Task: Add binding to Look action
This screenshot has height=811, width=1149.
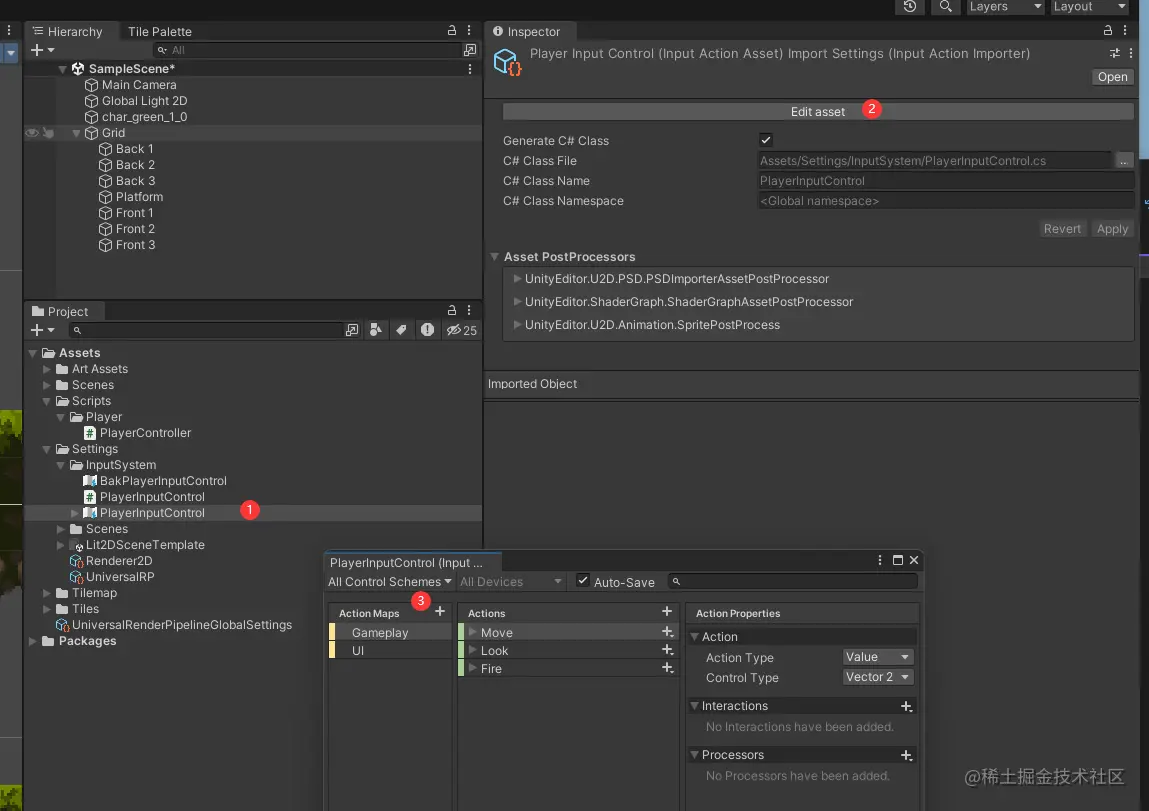Action: tap(668, 650)
